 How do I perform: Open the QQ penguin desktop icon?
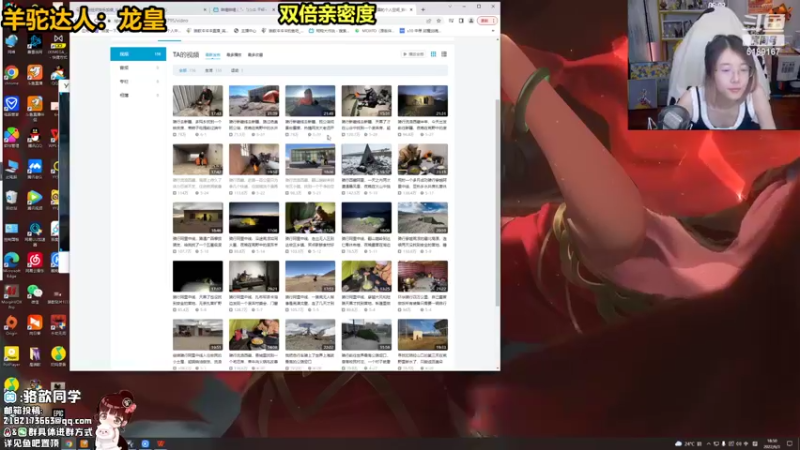click(x=35, y=136)
